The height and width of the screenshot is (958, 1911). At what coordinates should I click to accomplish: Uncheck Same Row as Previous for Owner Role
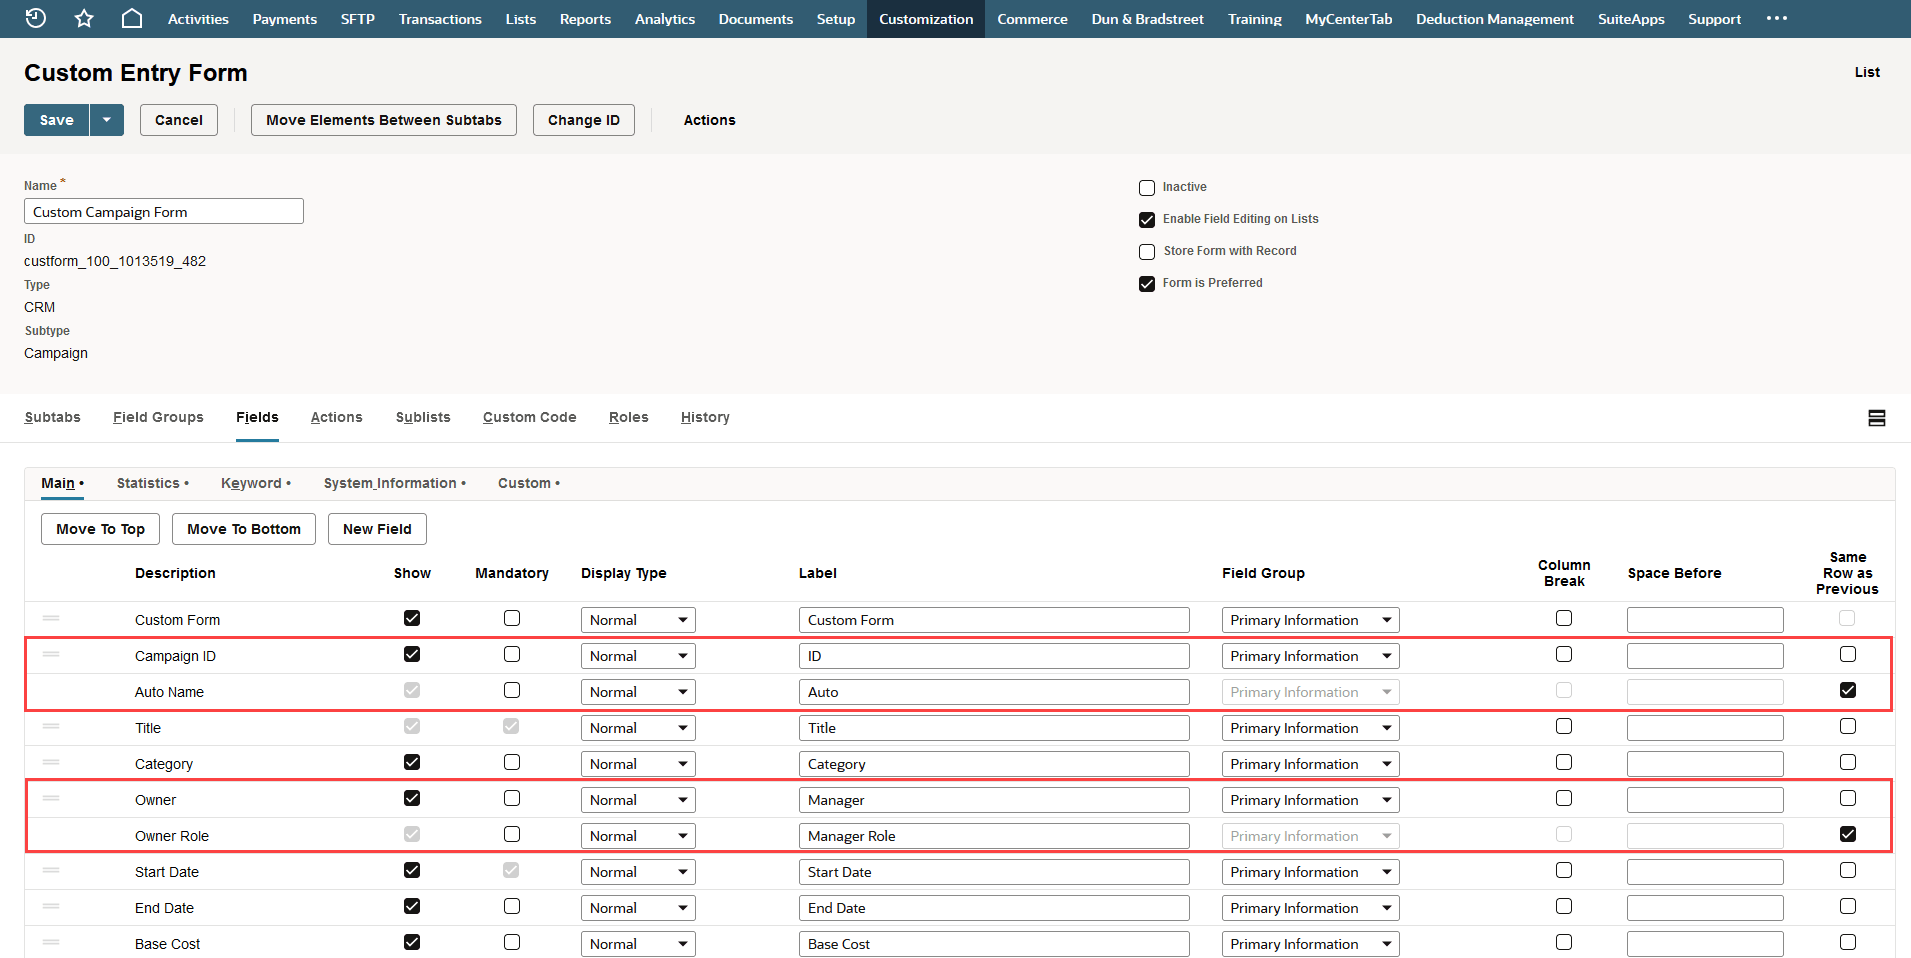click(1847, 833)
